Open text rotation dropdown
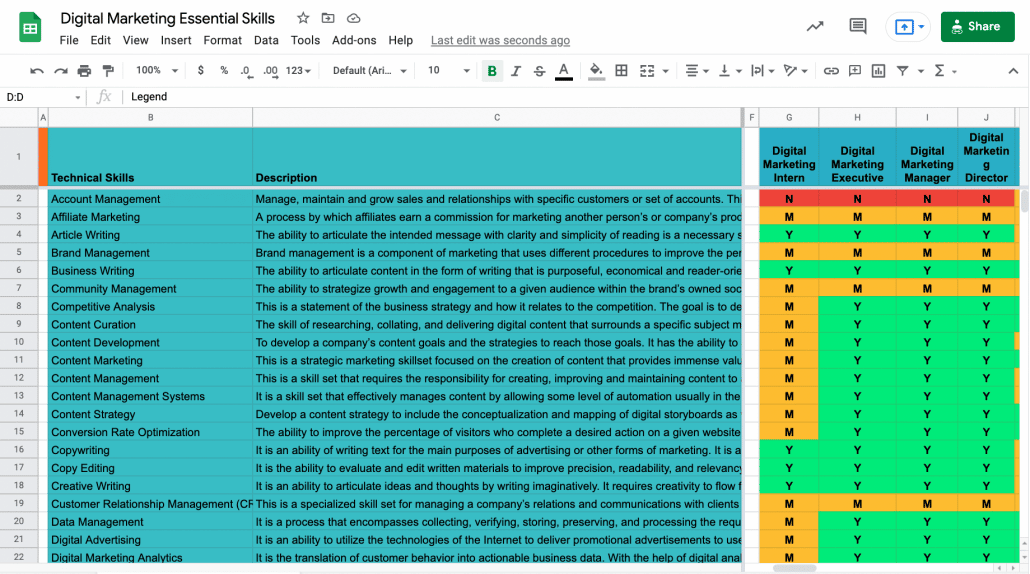 point(795,71)
